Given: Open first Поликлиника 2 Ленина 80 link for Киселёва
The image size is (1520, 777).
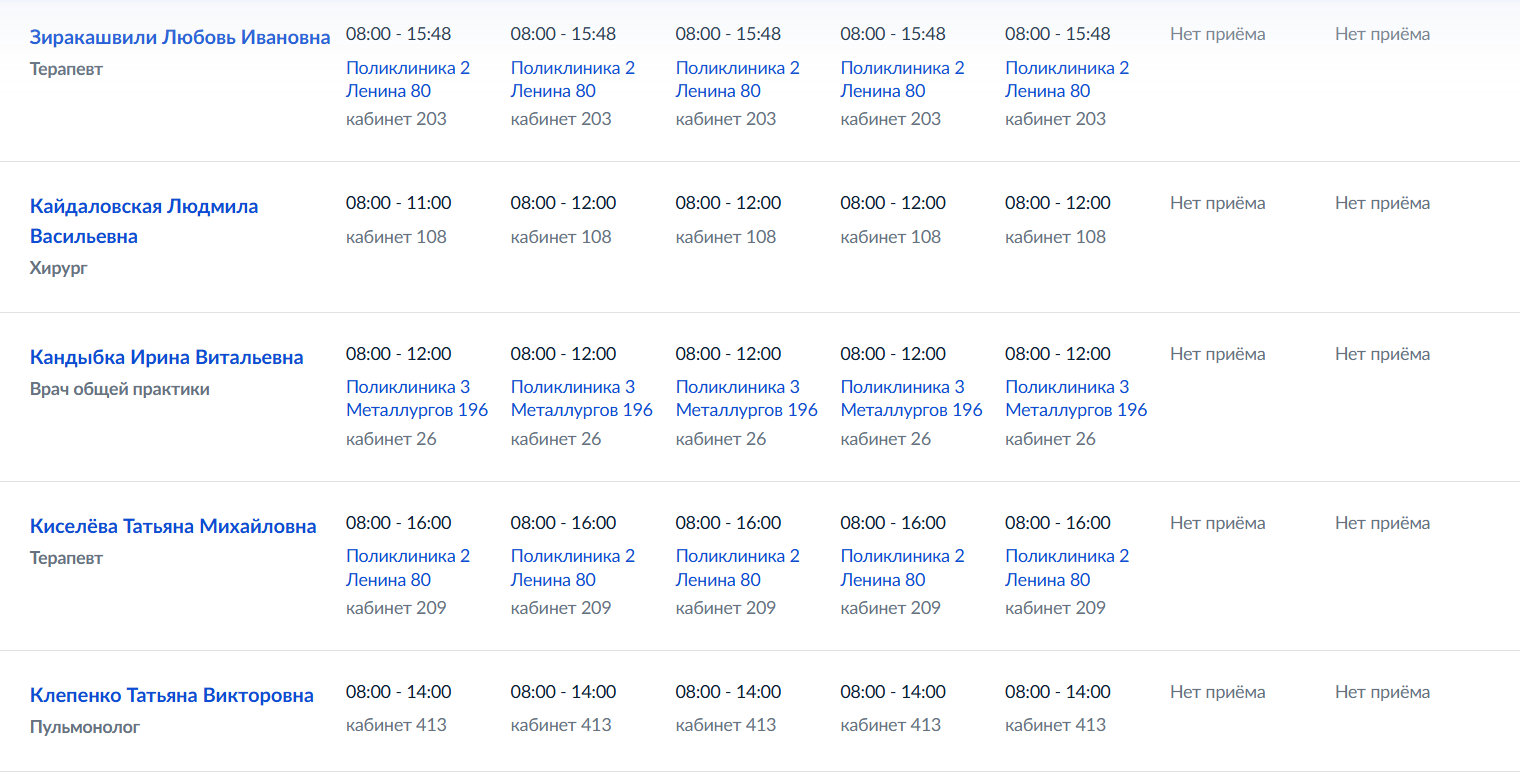Looking at the screenshot, I should click(x=408, y=567).
